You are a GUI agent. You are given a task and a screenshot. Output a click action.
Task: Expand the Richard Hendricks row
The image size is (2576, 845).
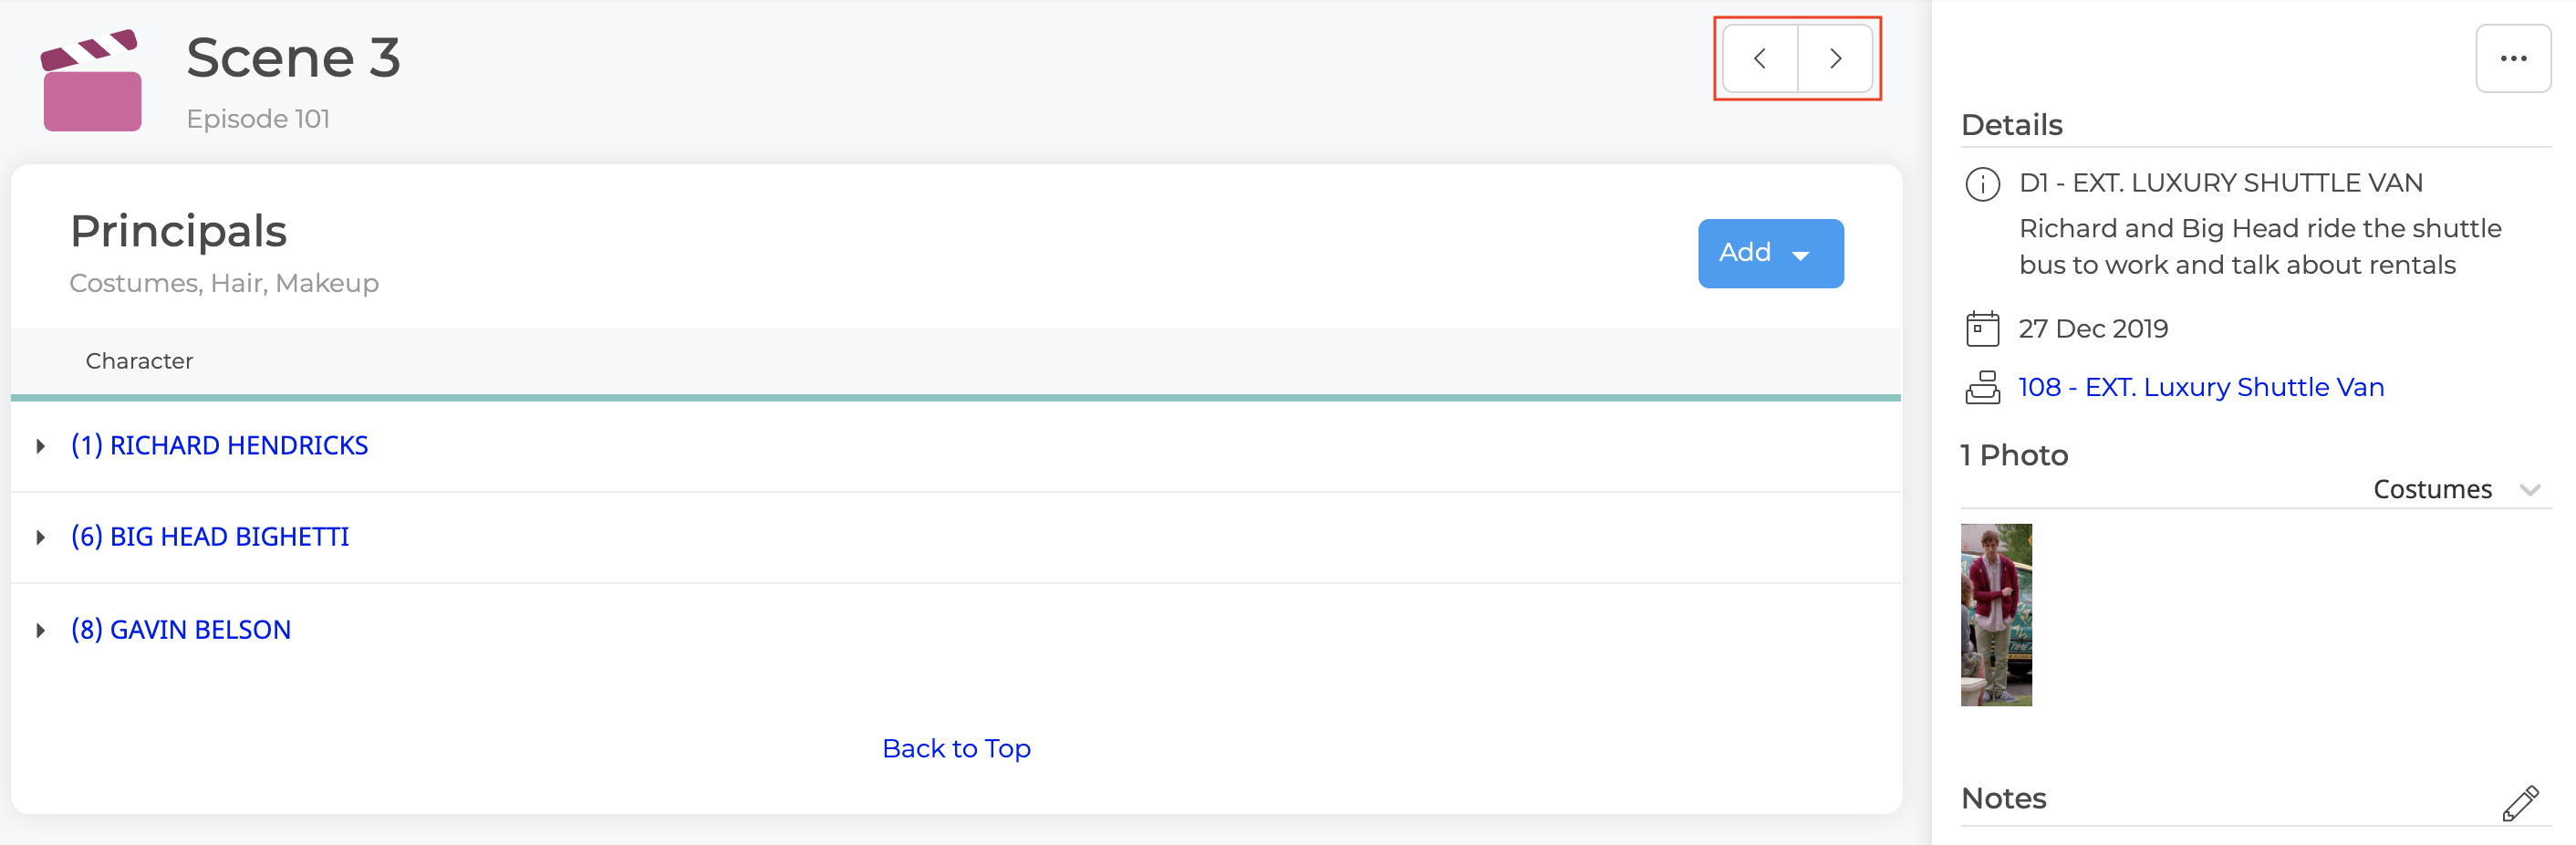coord(40,446)
